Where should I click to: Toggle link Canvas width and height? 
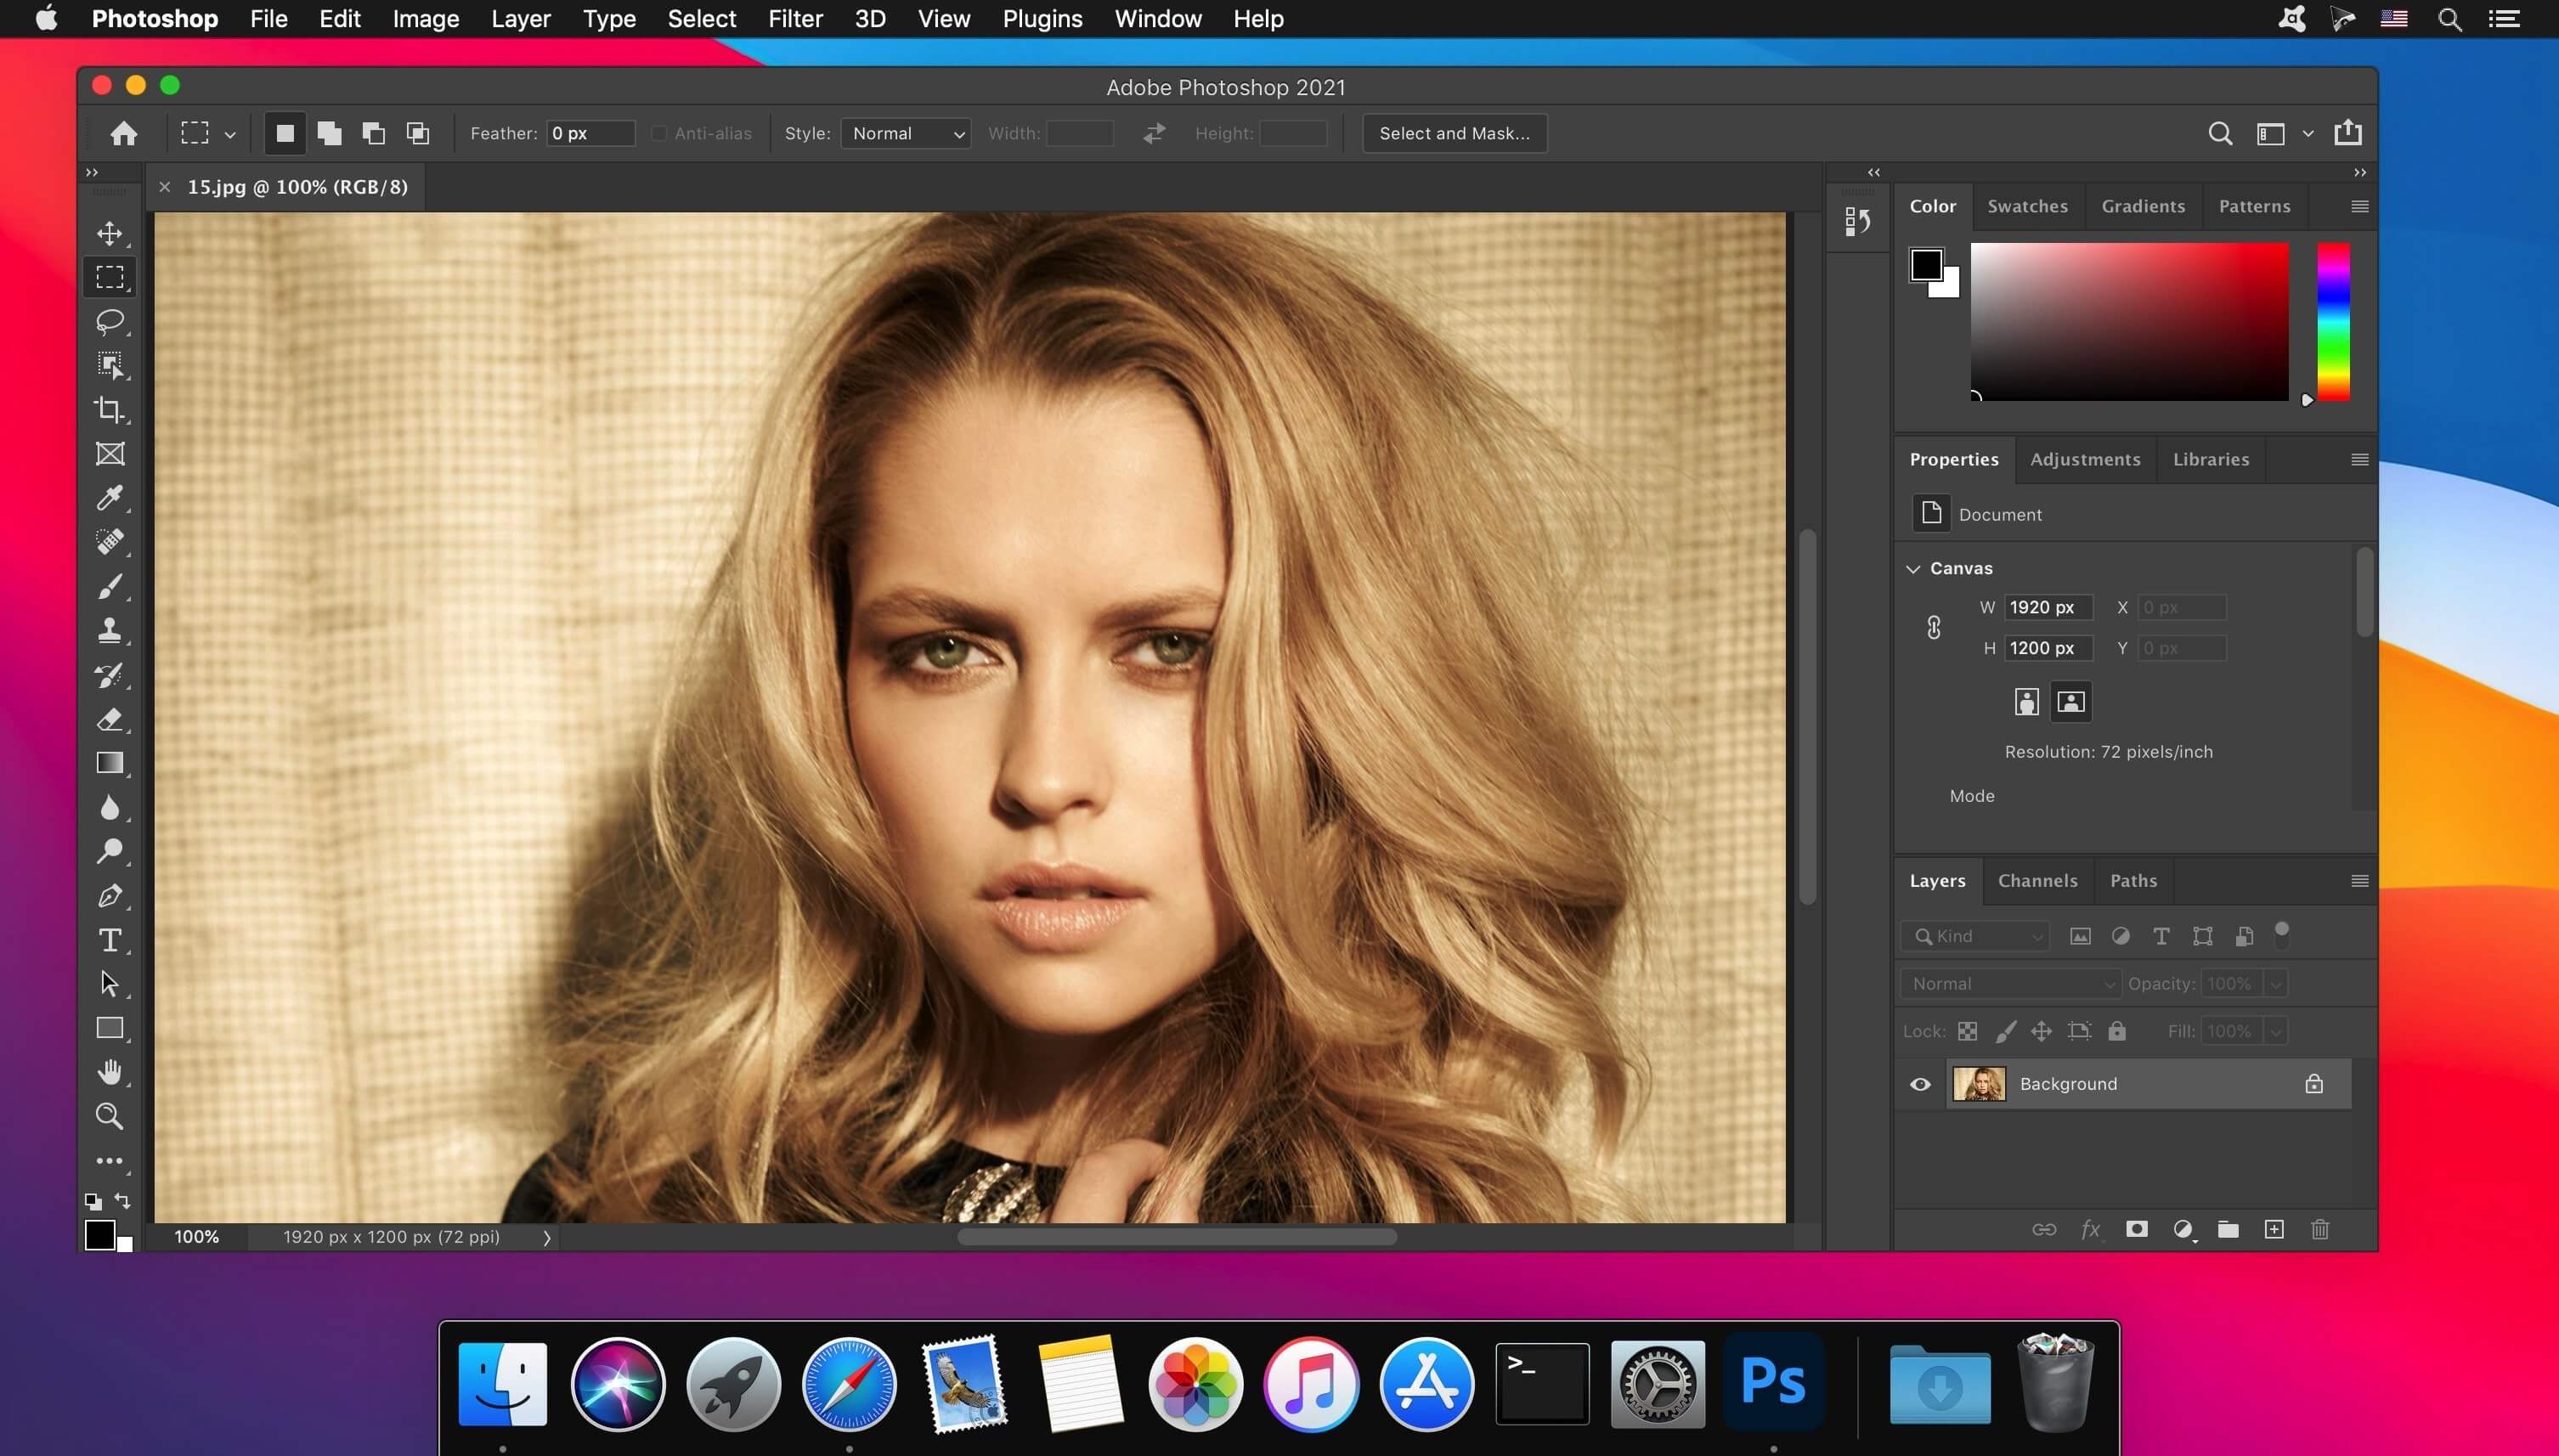(1934, 627)
